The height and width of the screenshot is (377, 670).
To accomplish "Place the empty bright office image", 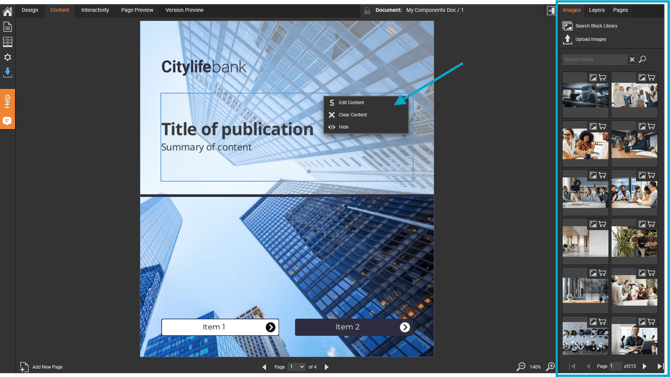I will pos(593,224).
